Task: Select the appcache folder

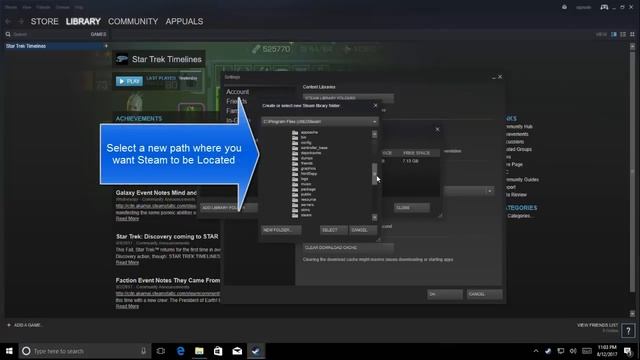Action: coord(309,133)
